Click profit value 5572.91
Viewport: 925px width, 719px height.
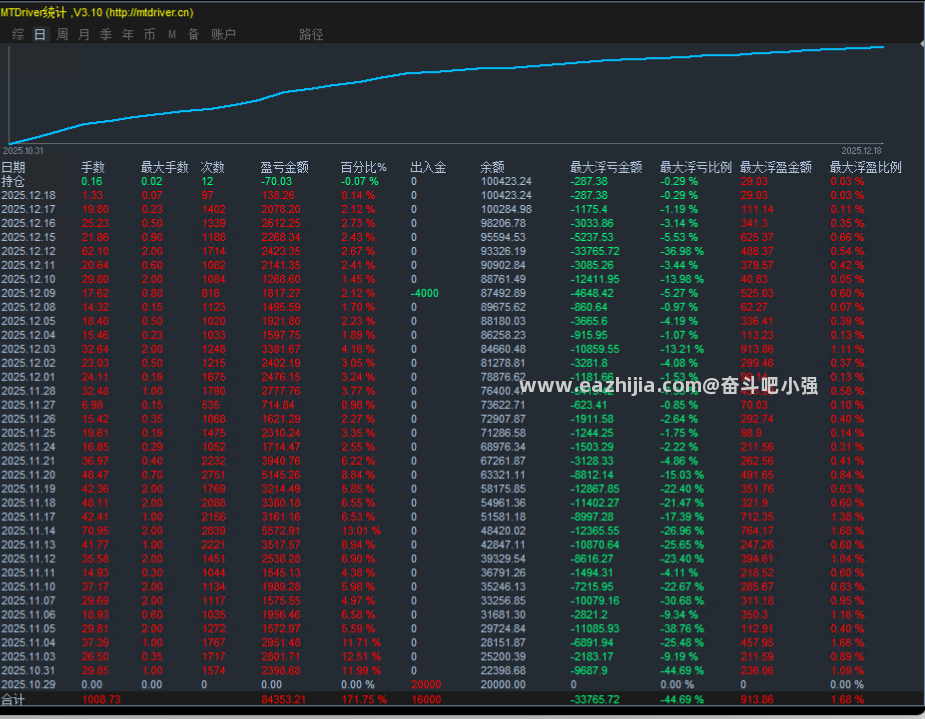[281, 531]
